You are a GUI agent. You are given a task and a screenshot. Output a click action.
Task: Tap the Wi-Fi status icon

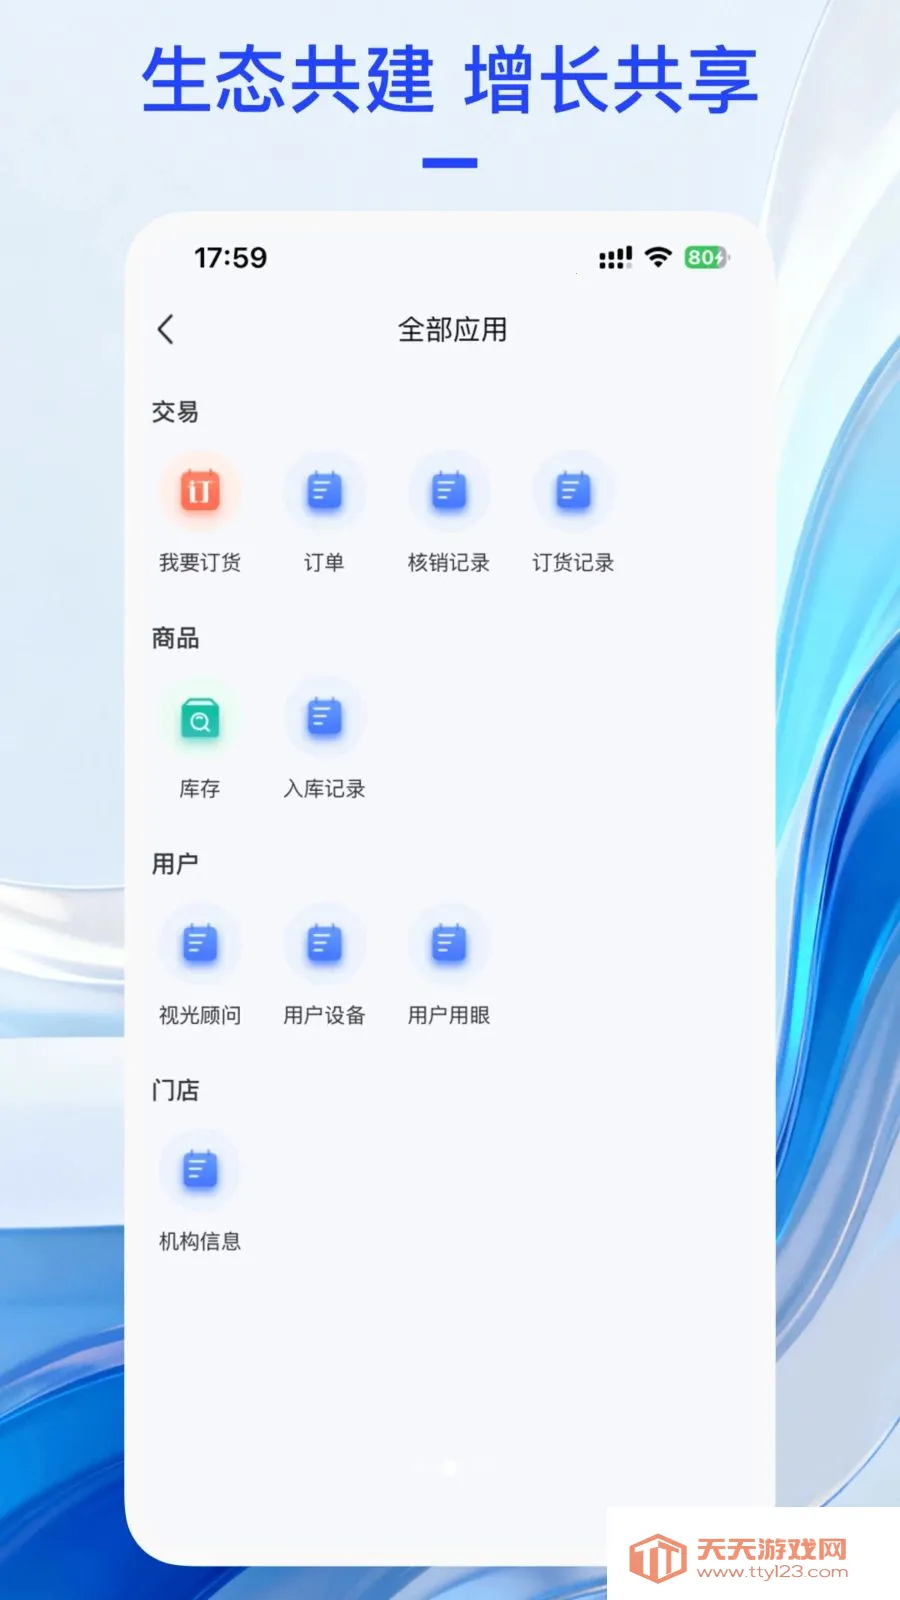click(658, 257)
